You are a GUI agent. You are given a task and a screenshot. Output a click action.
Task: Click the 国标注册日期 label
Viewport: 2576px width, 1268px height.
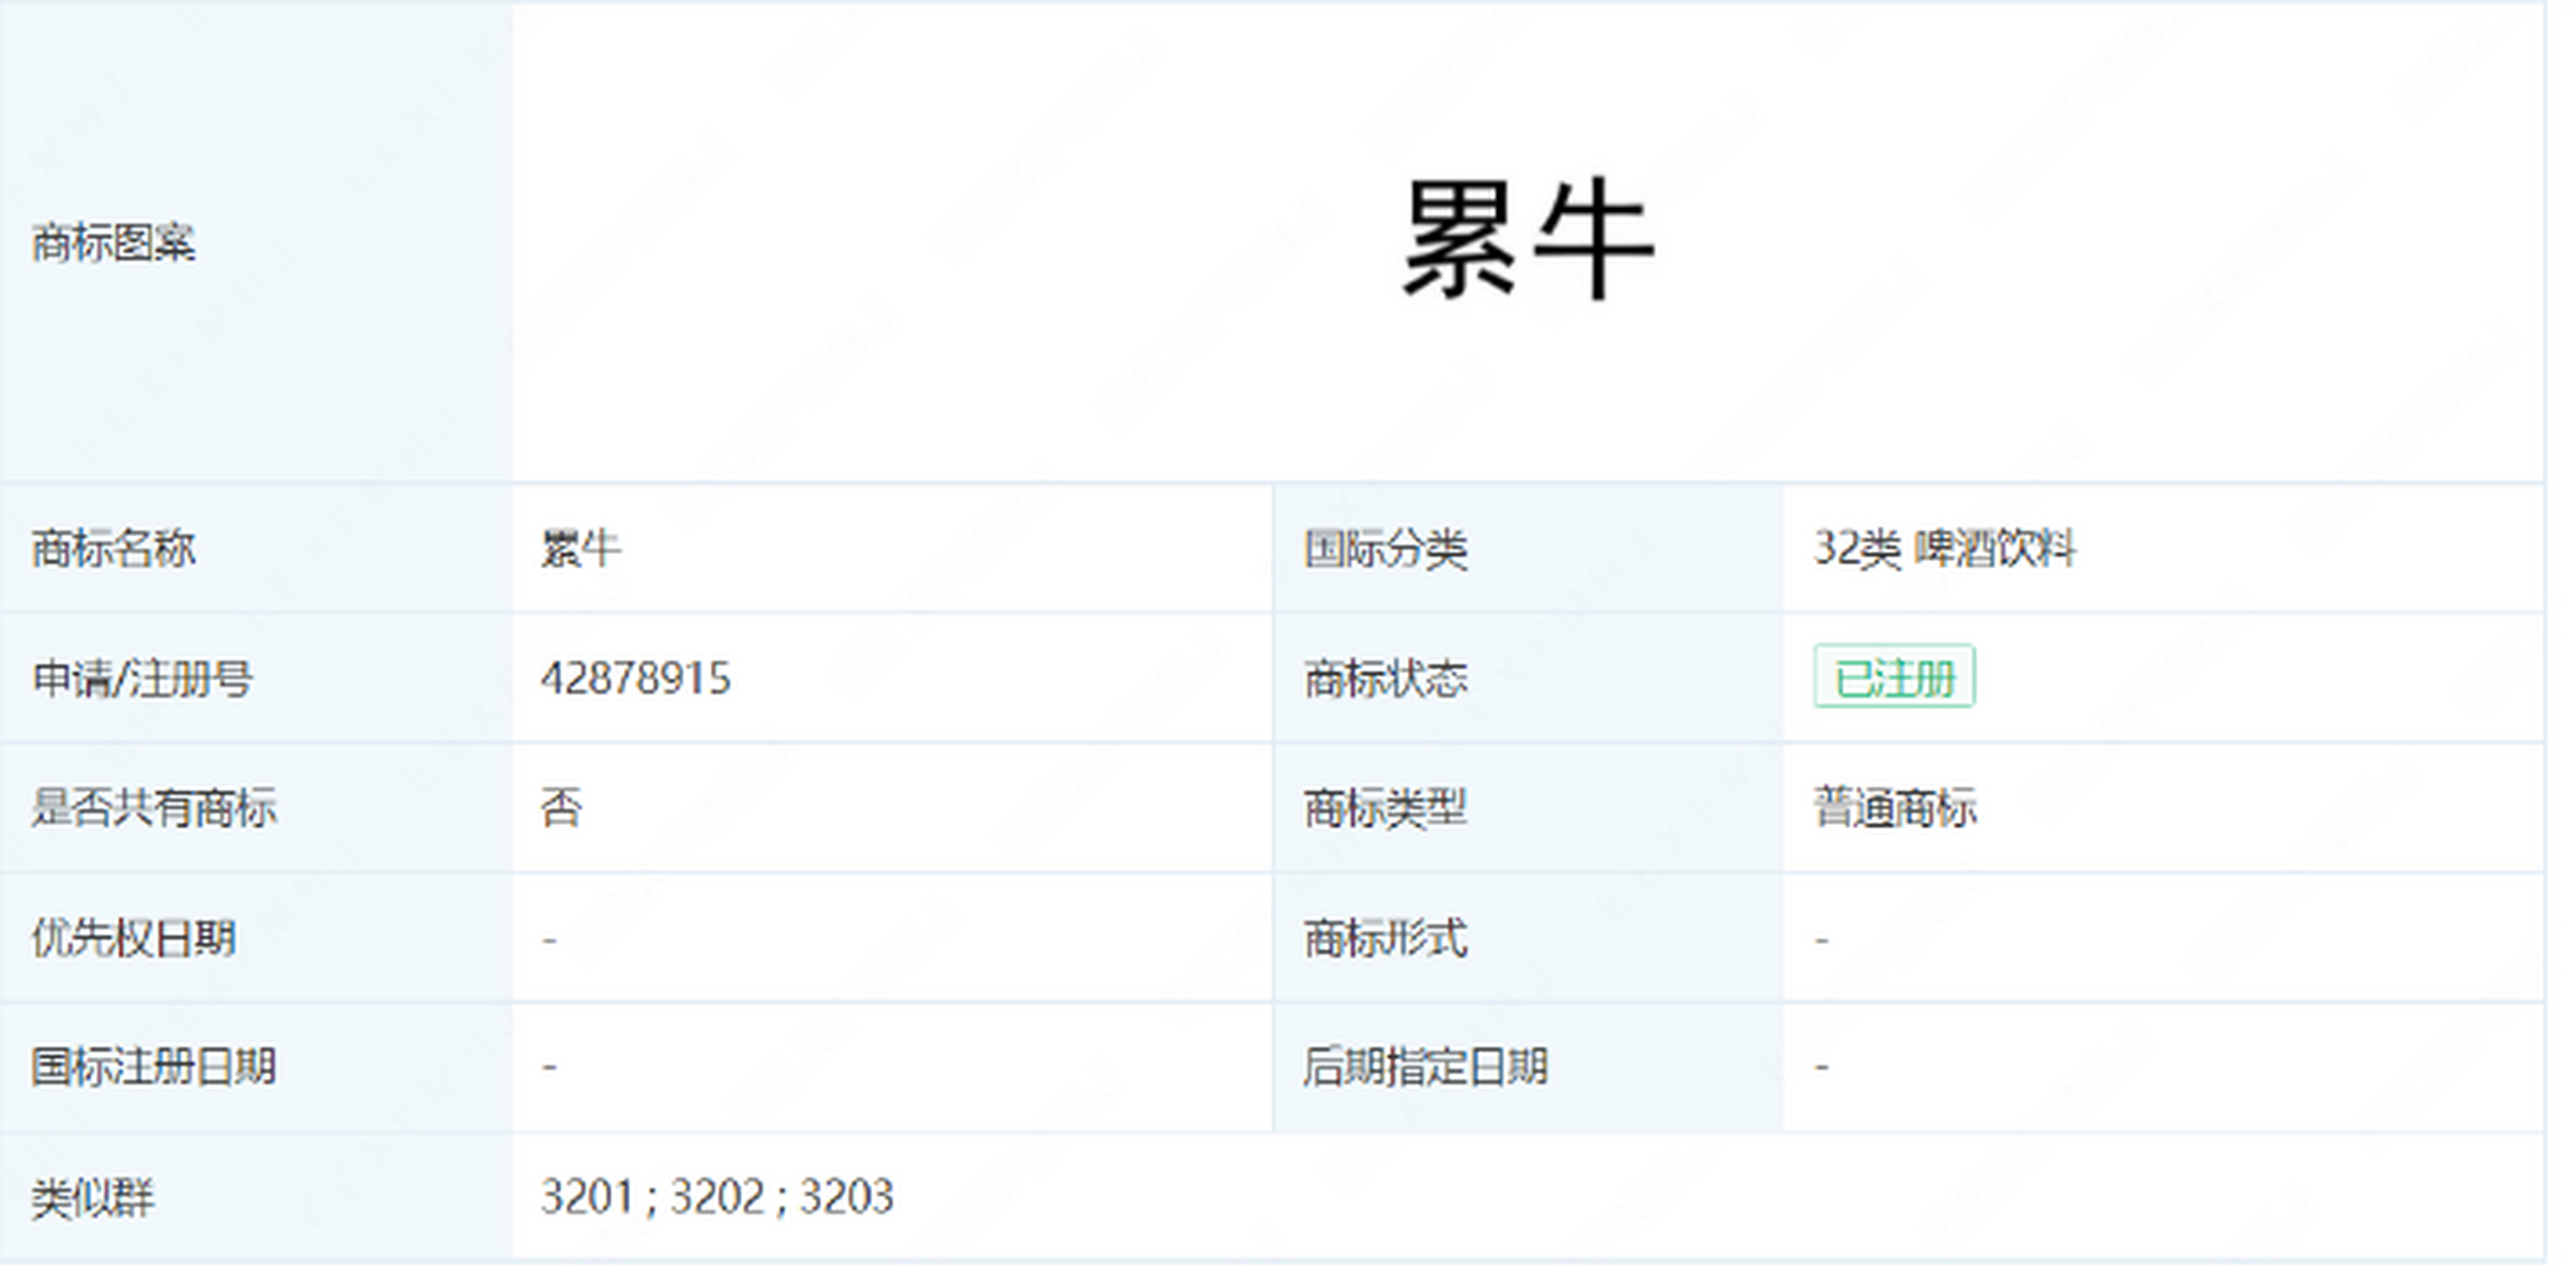pyautogui.click(x=153, y=1066)
